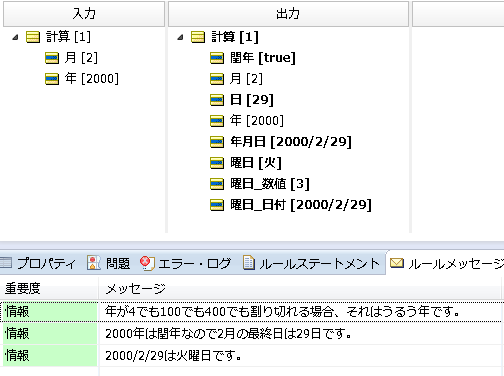Click the icon beside 年月日 [2000/2/29]
Viewport: 504px width, 376px height.
[x=217, y=142]
